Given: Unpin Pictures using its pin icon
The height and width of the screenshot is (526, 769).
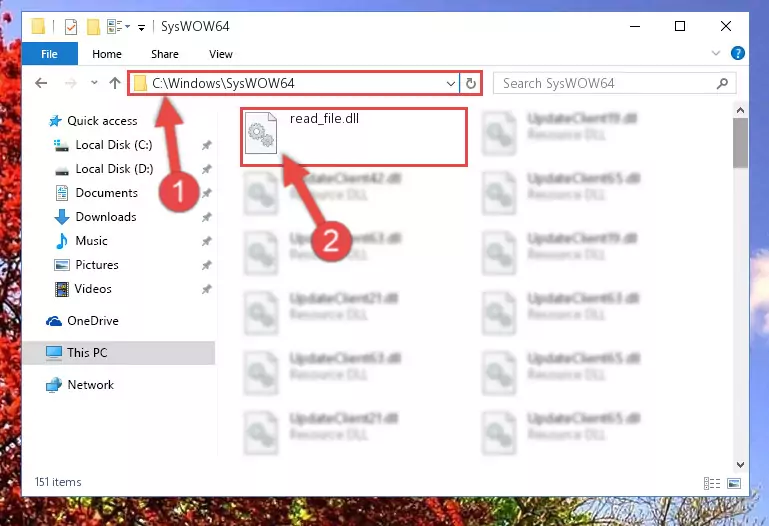Looking at the screenshot, I should (x=206, y=265).
